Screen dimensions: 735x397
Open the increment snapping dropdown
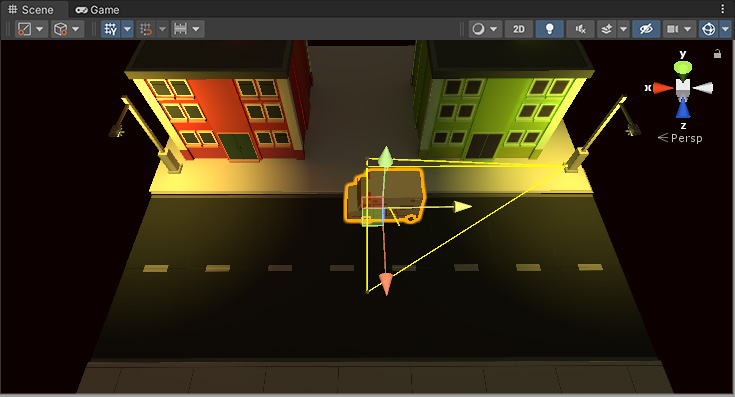point(187,29)
